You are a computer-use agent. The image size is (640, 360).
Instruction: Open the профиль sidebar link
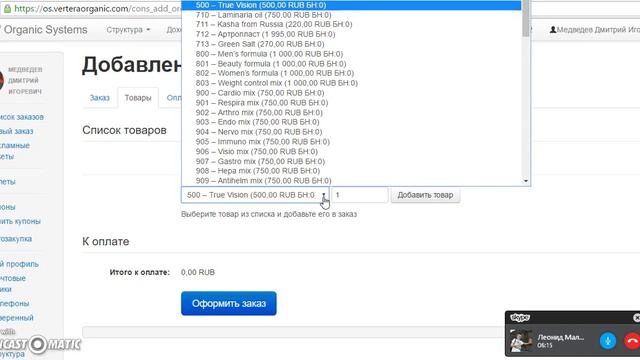[19, 264]
